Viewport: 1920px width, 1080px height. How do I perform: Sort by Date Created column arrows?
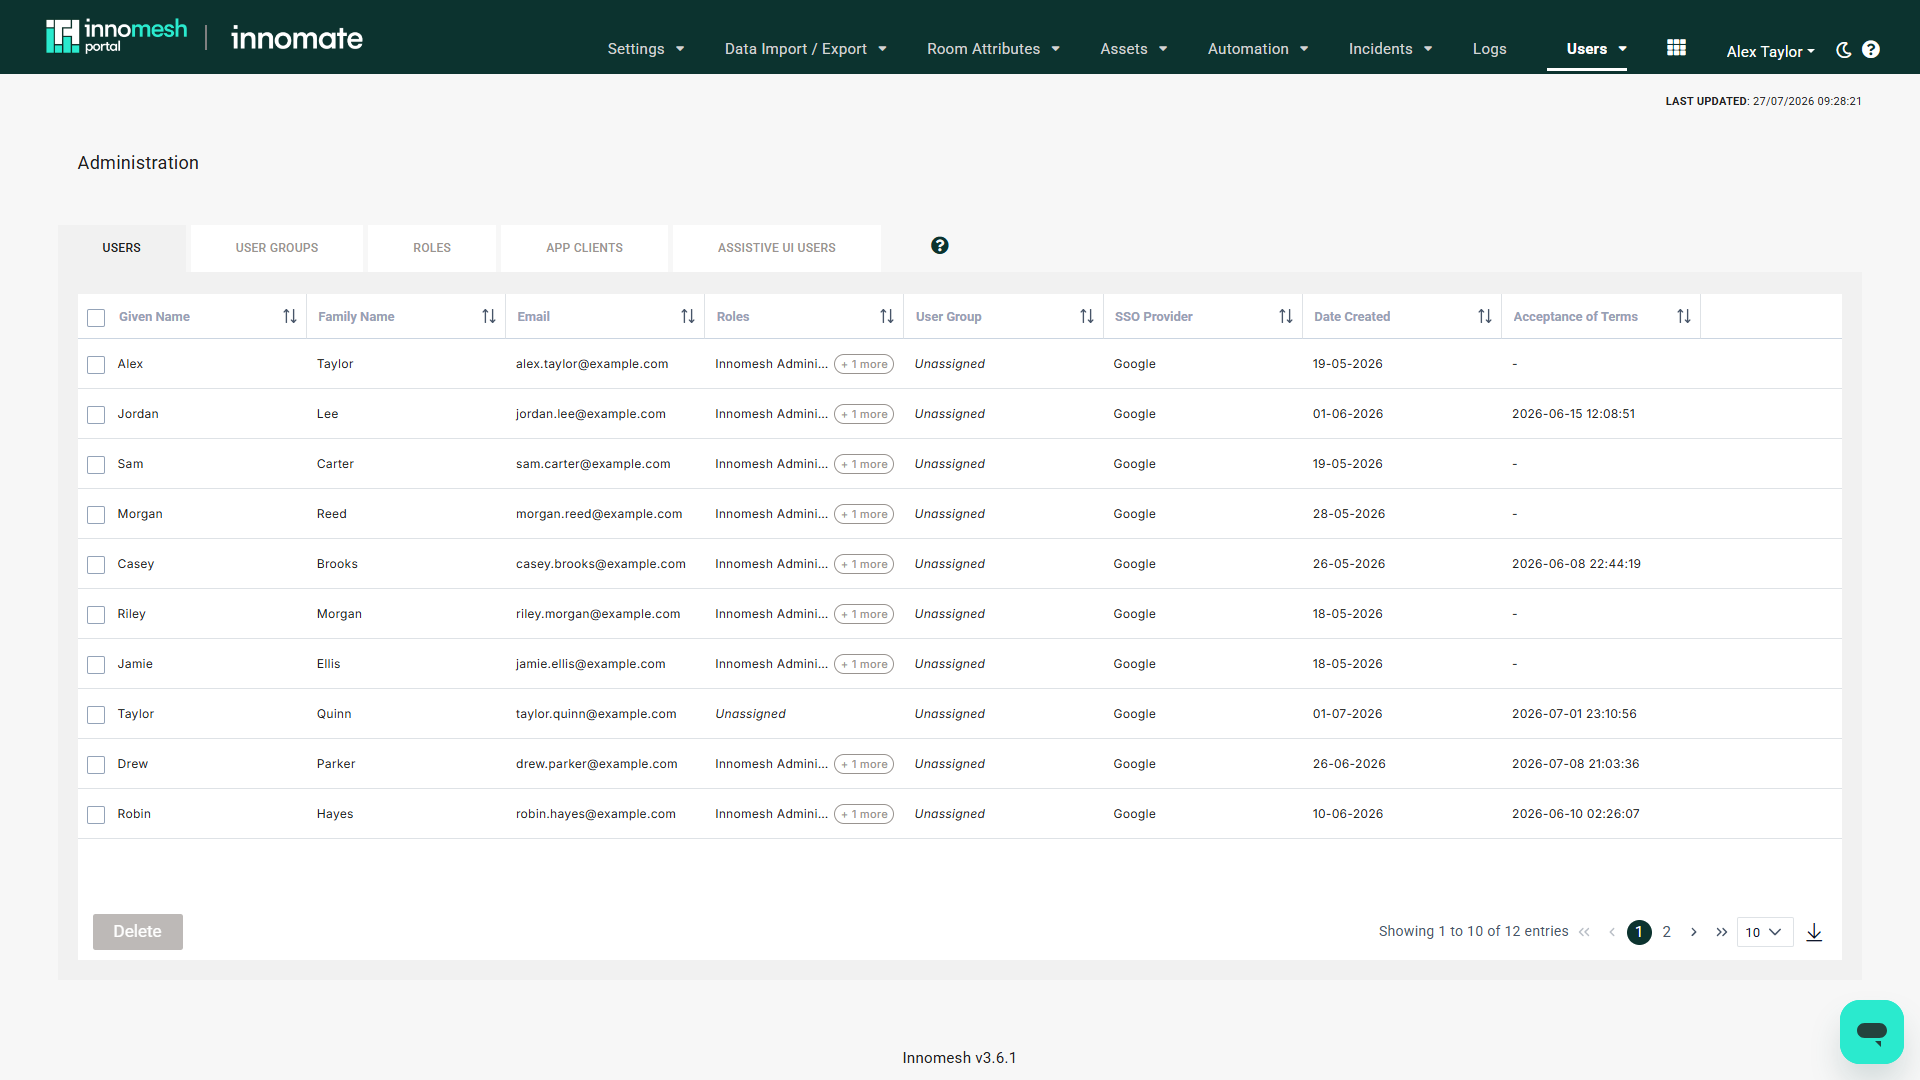click(1485, 317)
